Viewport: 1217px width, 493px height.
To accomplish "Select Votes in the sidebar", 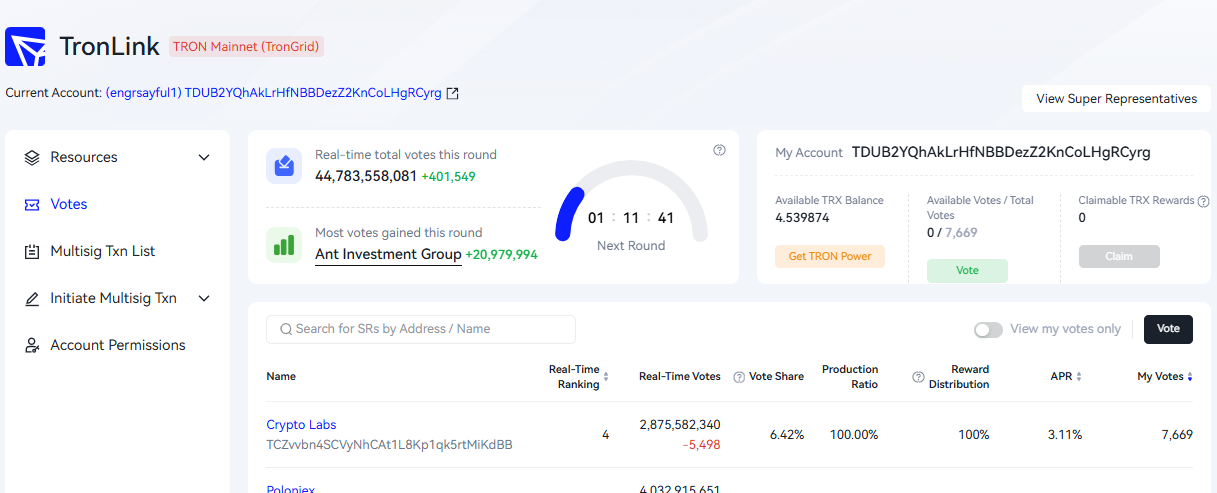I will [69, 204].
